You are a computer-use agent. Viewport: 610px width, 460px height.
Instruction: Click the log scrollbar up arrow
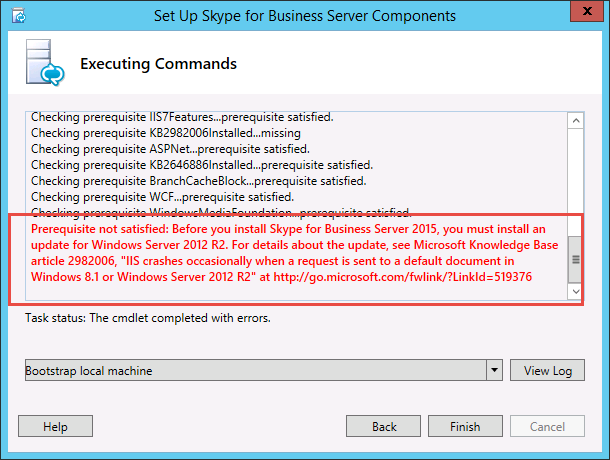point(575,120)
